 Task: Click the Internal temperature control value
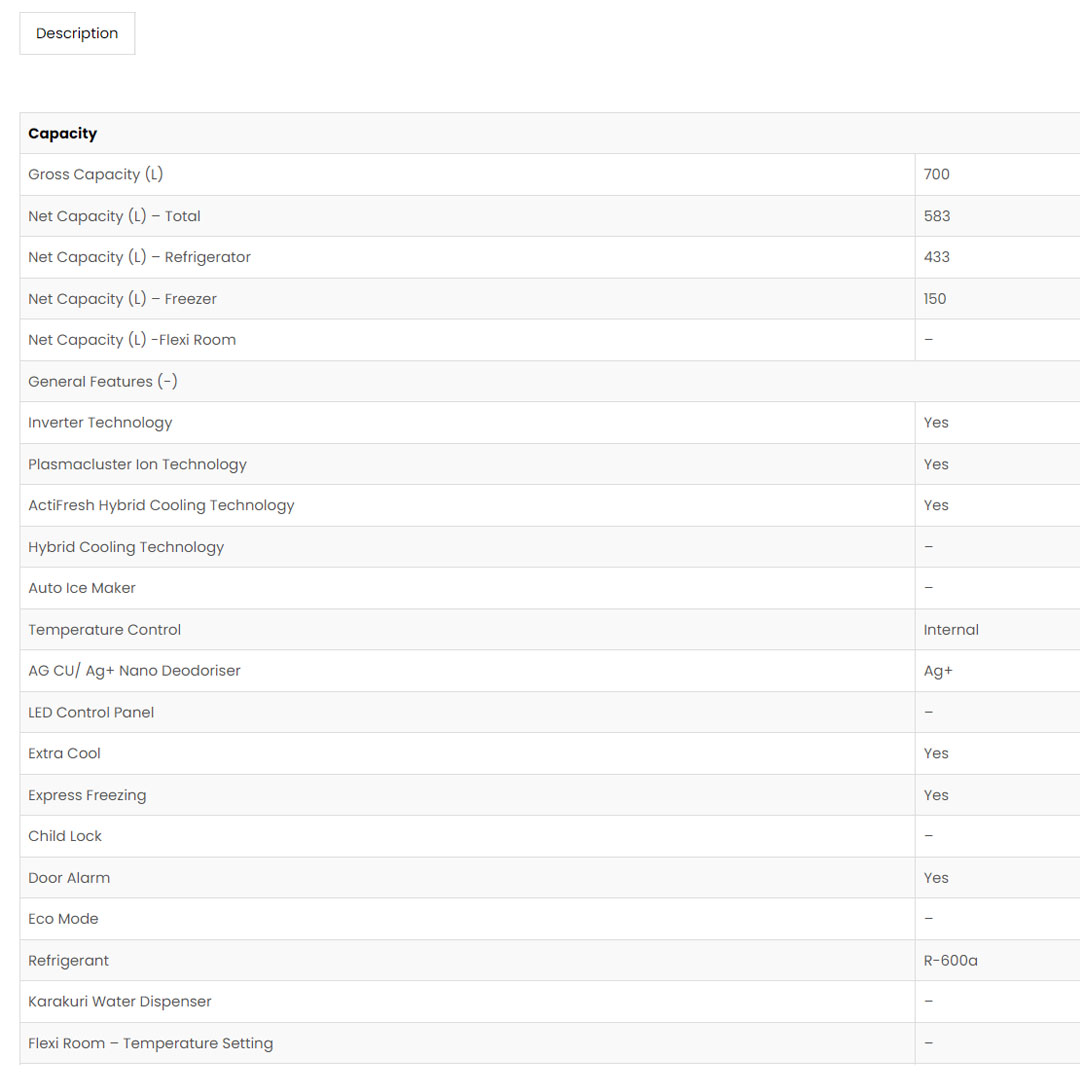pos(950,630)
